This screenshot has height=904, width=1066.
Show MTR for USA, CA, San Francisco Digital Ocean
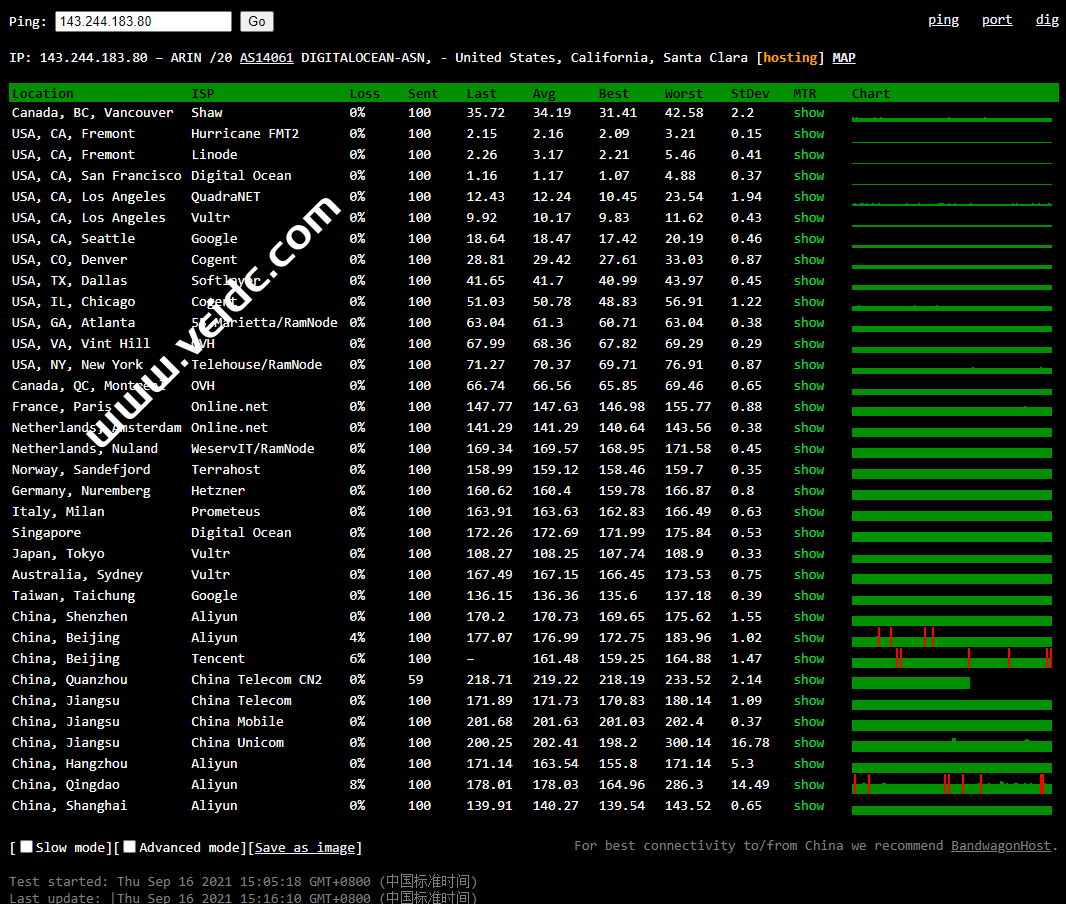(808, 176)
